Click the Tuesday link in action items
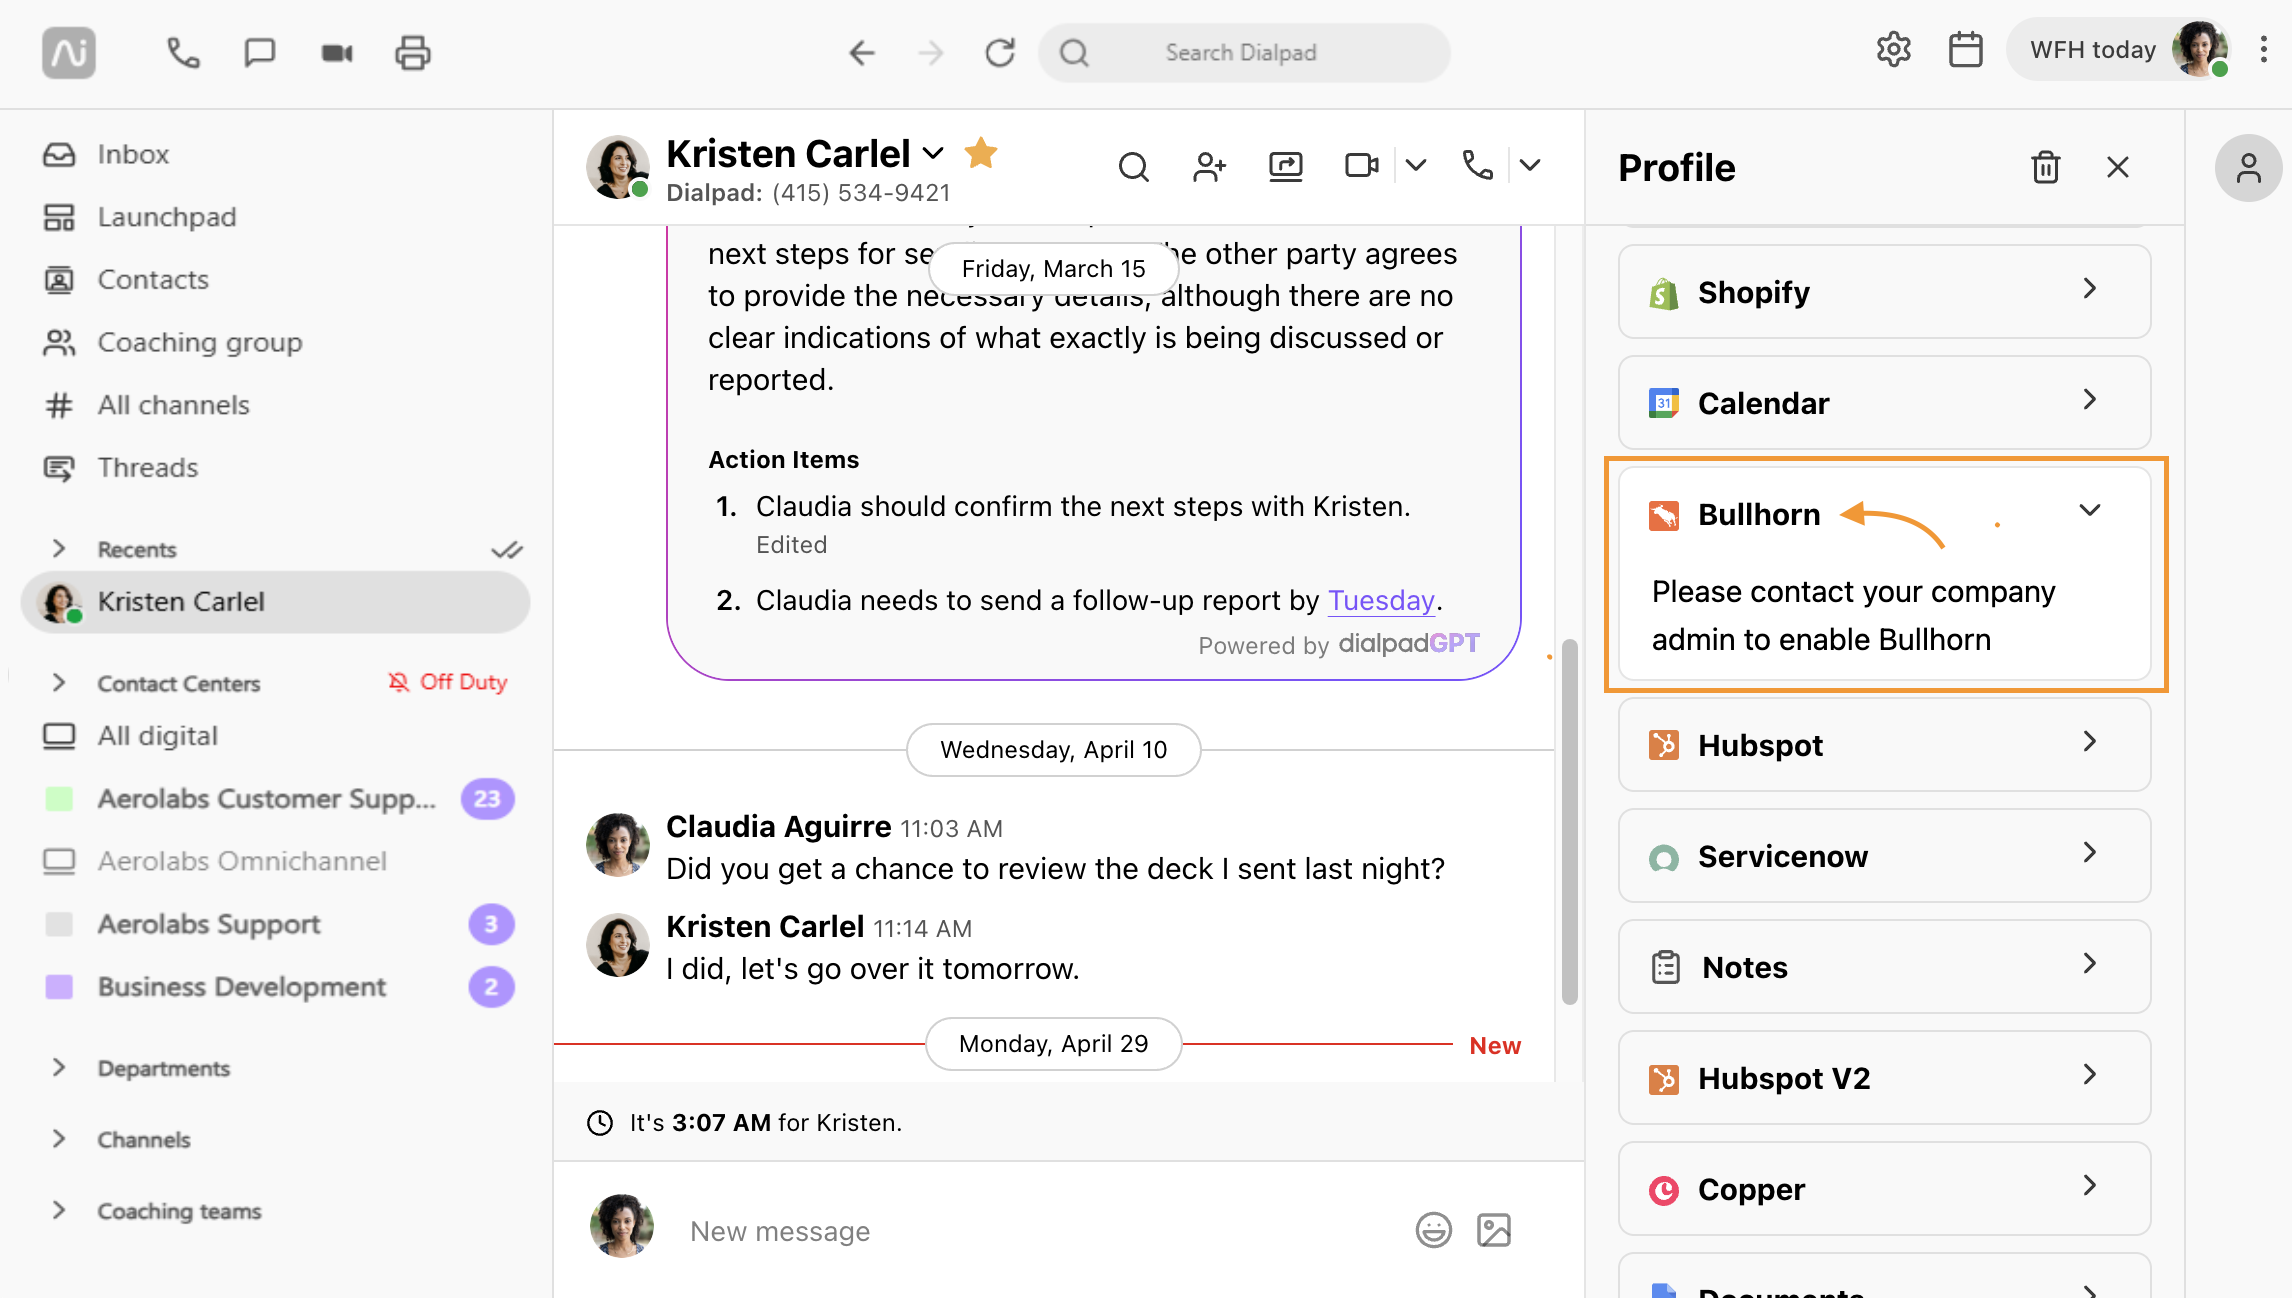The image size is (2292, 1298). pos(1381,600)
